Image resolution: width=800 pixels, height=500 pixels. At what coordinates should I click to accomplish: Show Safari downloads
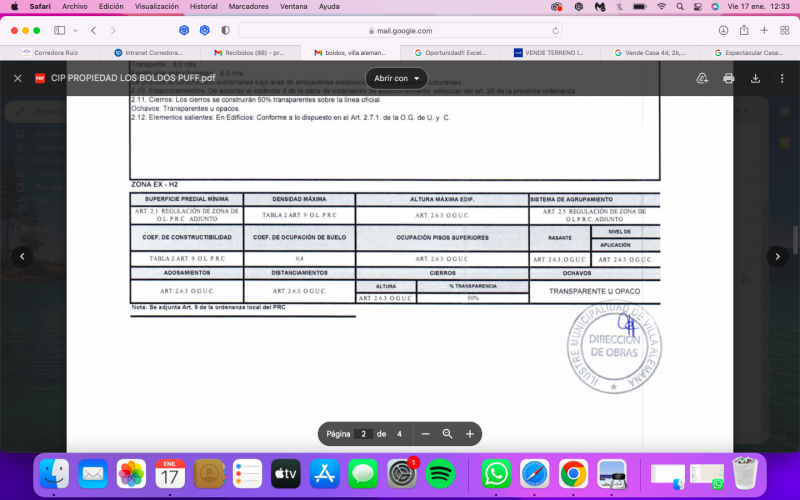tap(723, 31)
